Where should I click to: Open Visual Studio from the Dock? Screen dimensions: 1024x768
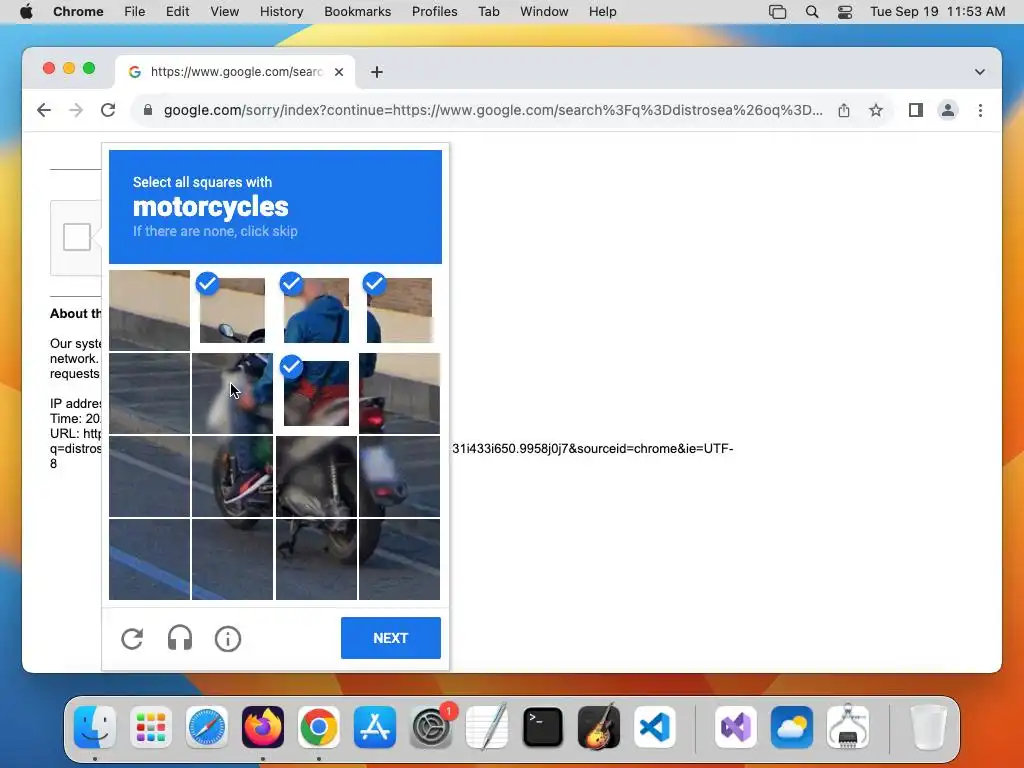(736, 727)
